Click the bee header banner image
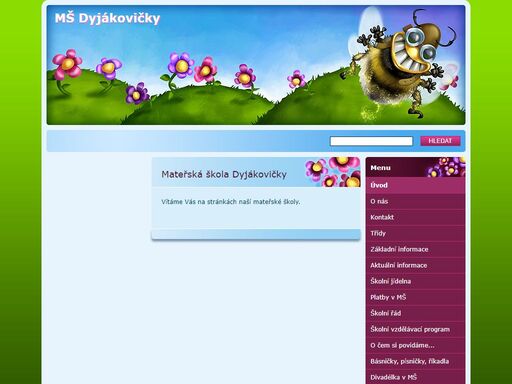The height and width of the screenshot is (384, 512). click(x=256, y=65)
